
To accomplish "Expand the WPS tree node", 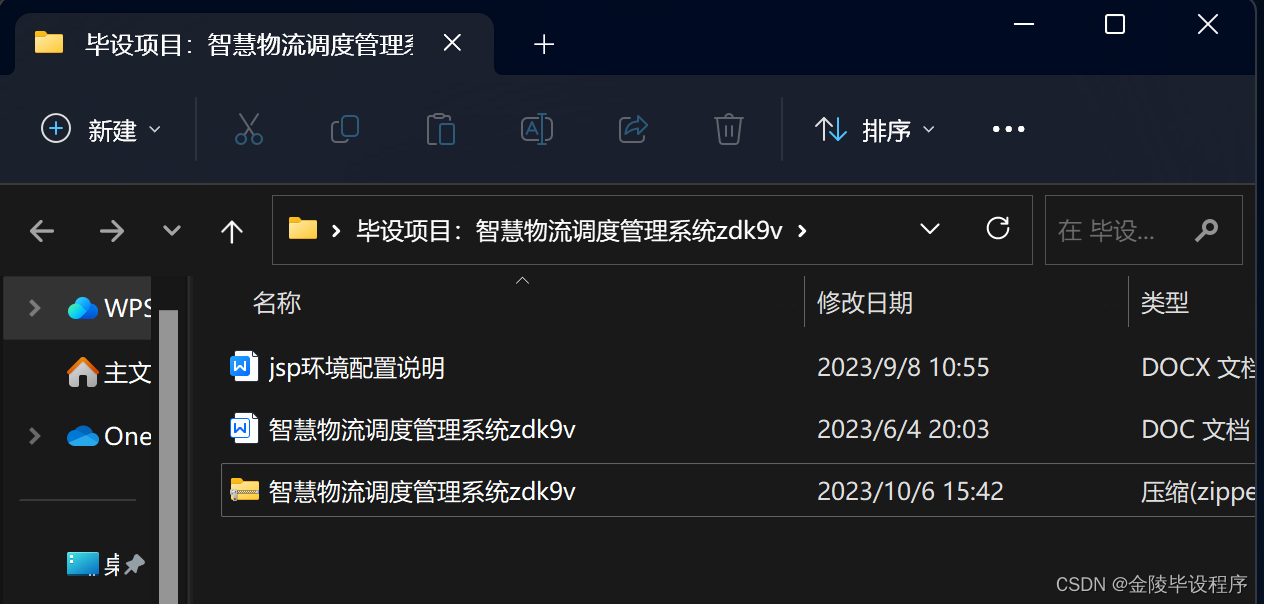I will 34,307.
